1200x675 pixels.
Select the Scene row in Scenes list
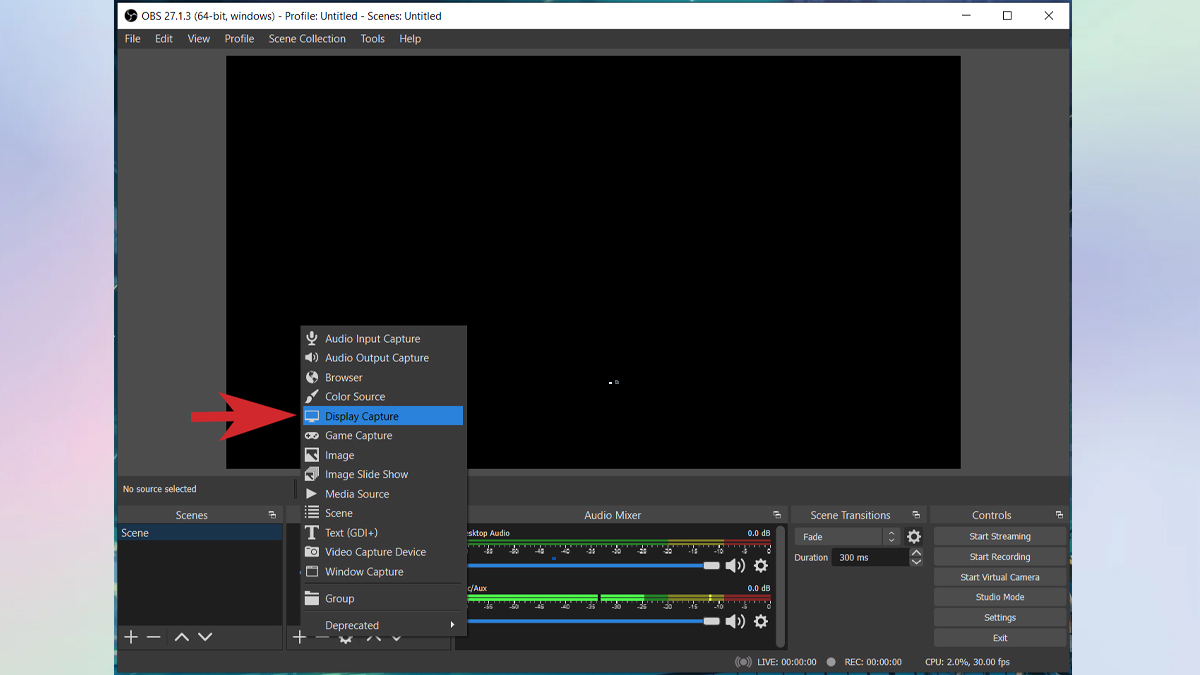click(200, 533)
